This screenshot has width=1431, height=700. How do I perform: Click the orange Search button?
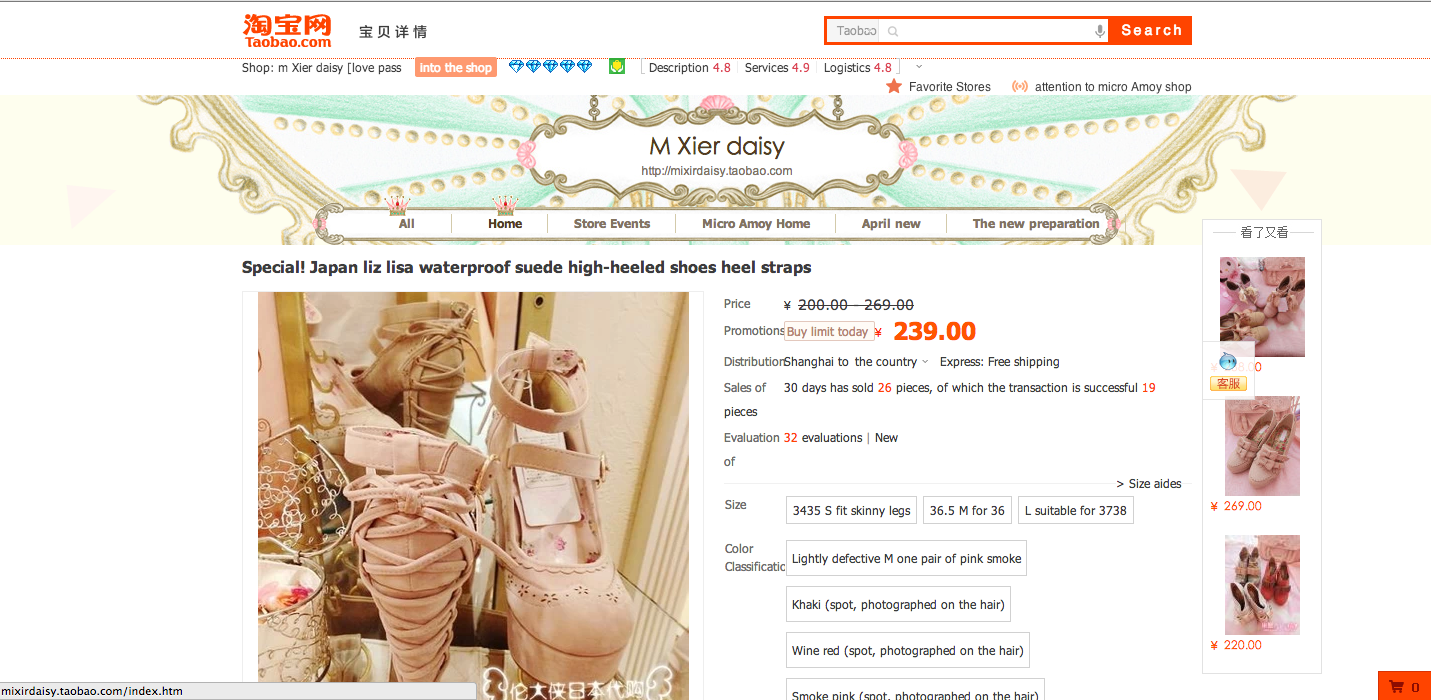pyautogui.click(x=1150, y=31)
